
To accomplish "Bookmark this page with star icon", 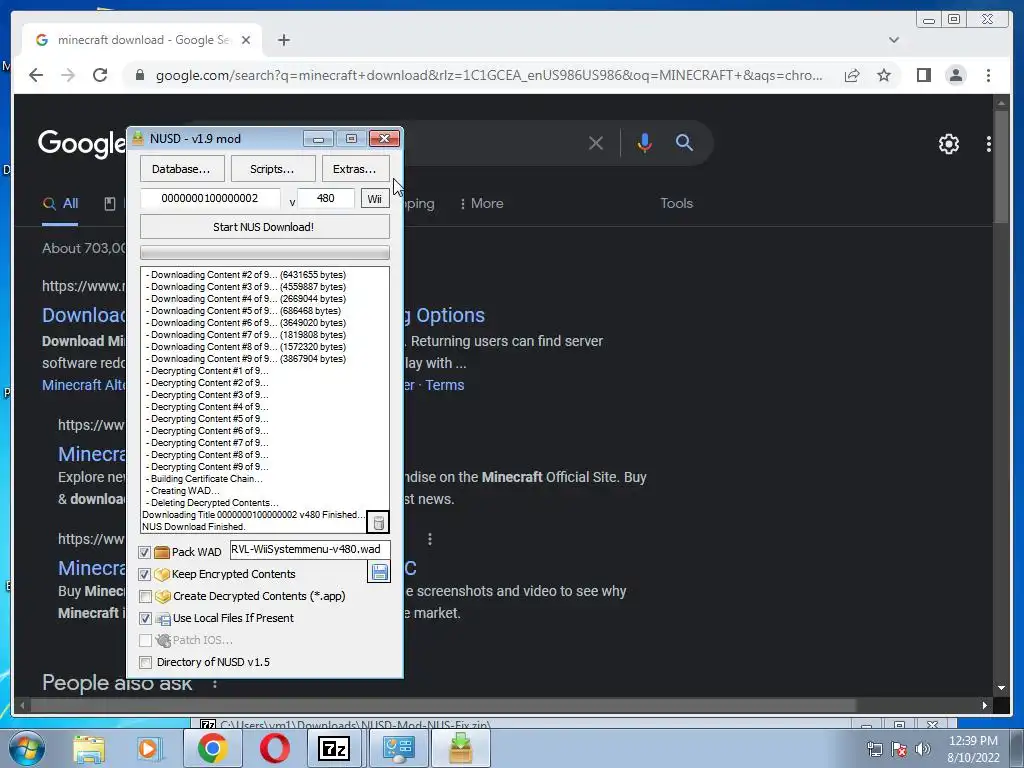I will pos(884,75).
